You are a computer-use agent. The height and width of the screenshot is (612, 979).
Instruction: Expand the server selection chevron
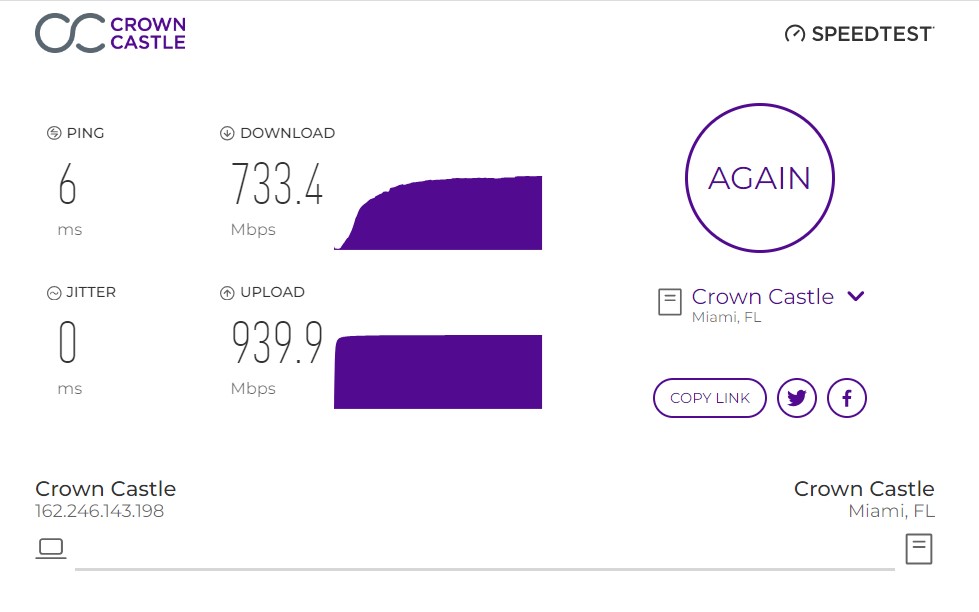857,296
